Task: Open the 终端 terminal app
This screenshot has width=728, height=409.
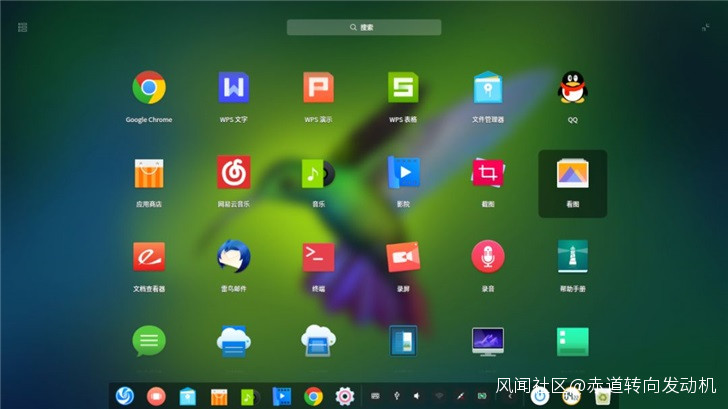Action: 318,257
